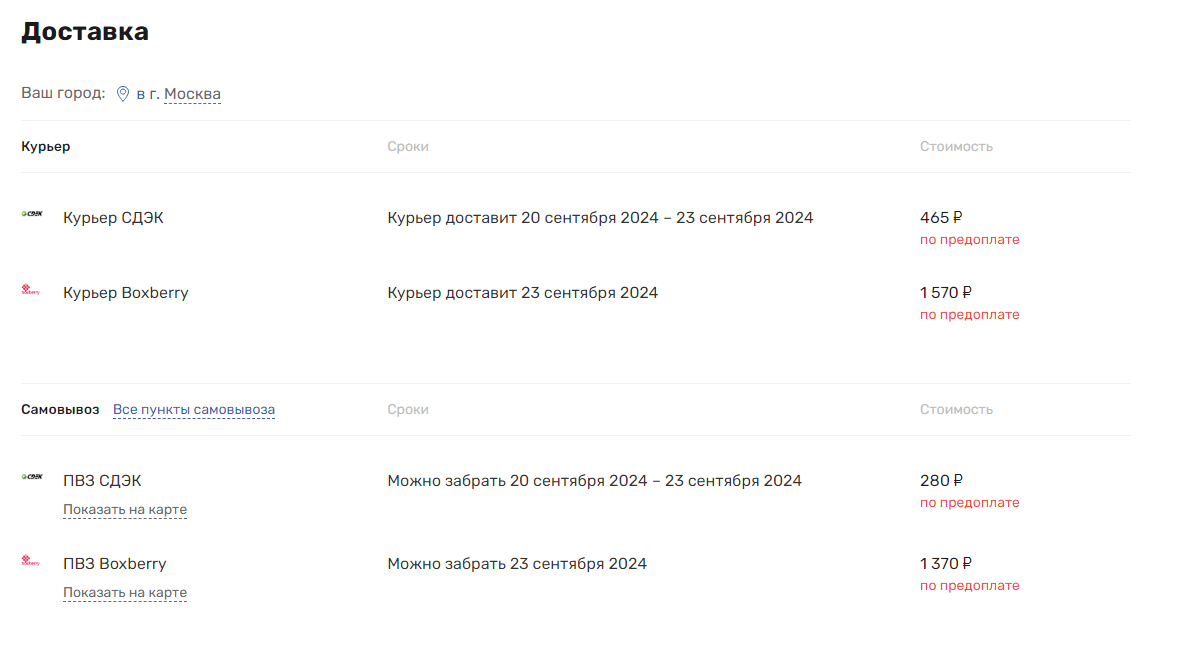Click the Boxberry logo beside Курьер Boxberry
This screenshot has height=657, width=1180.
[x=30, y=290]
